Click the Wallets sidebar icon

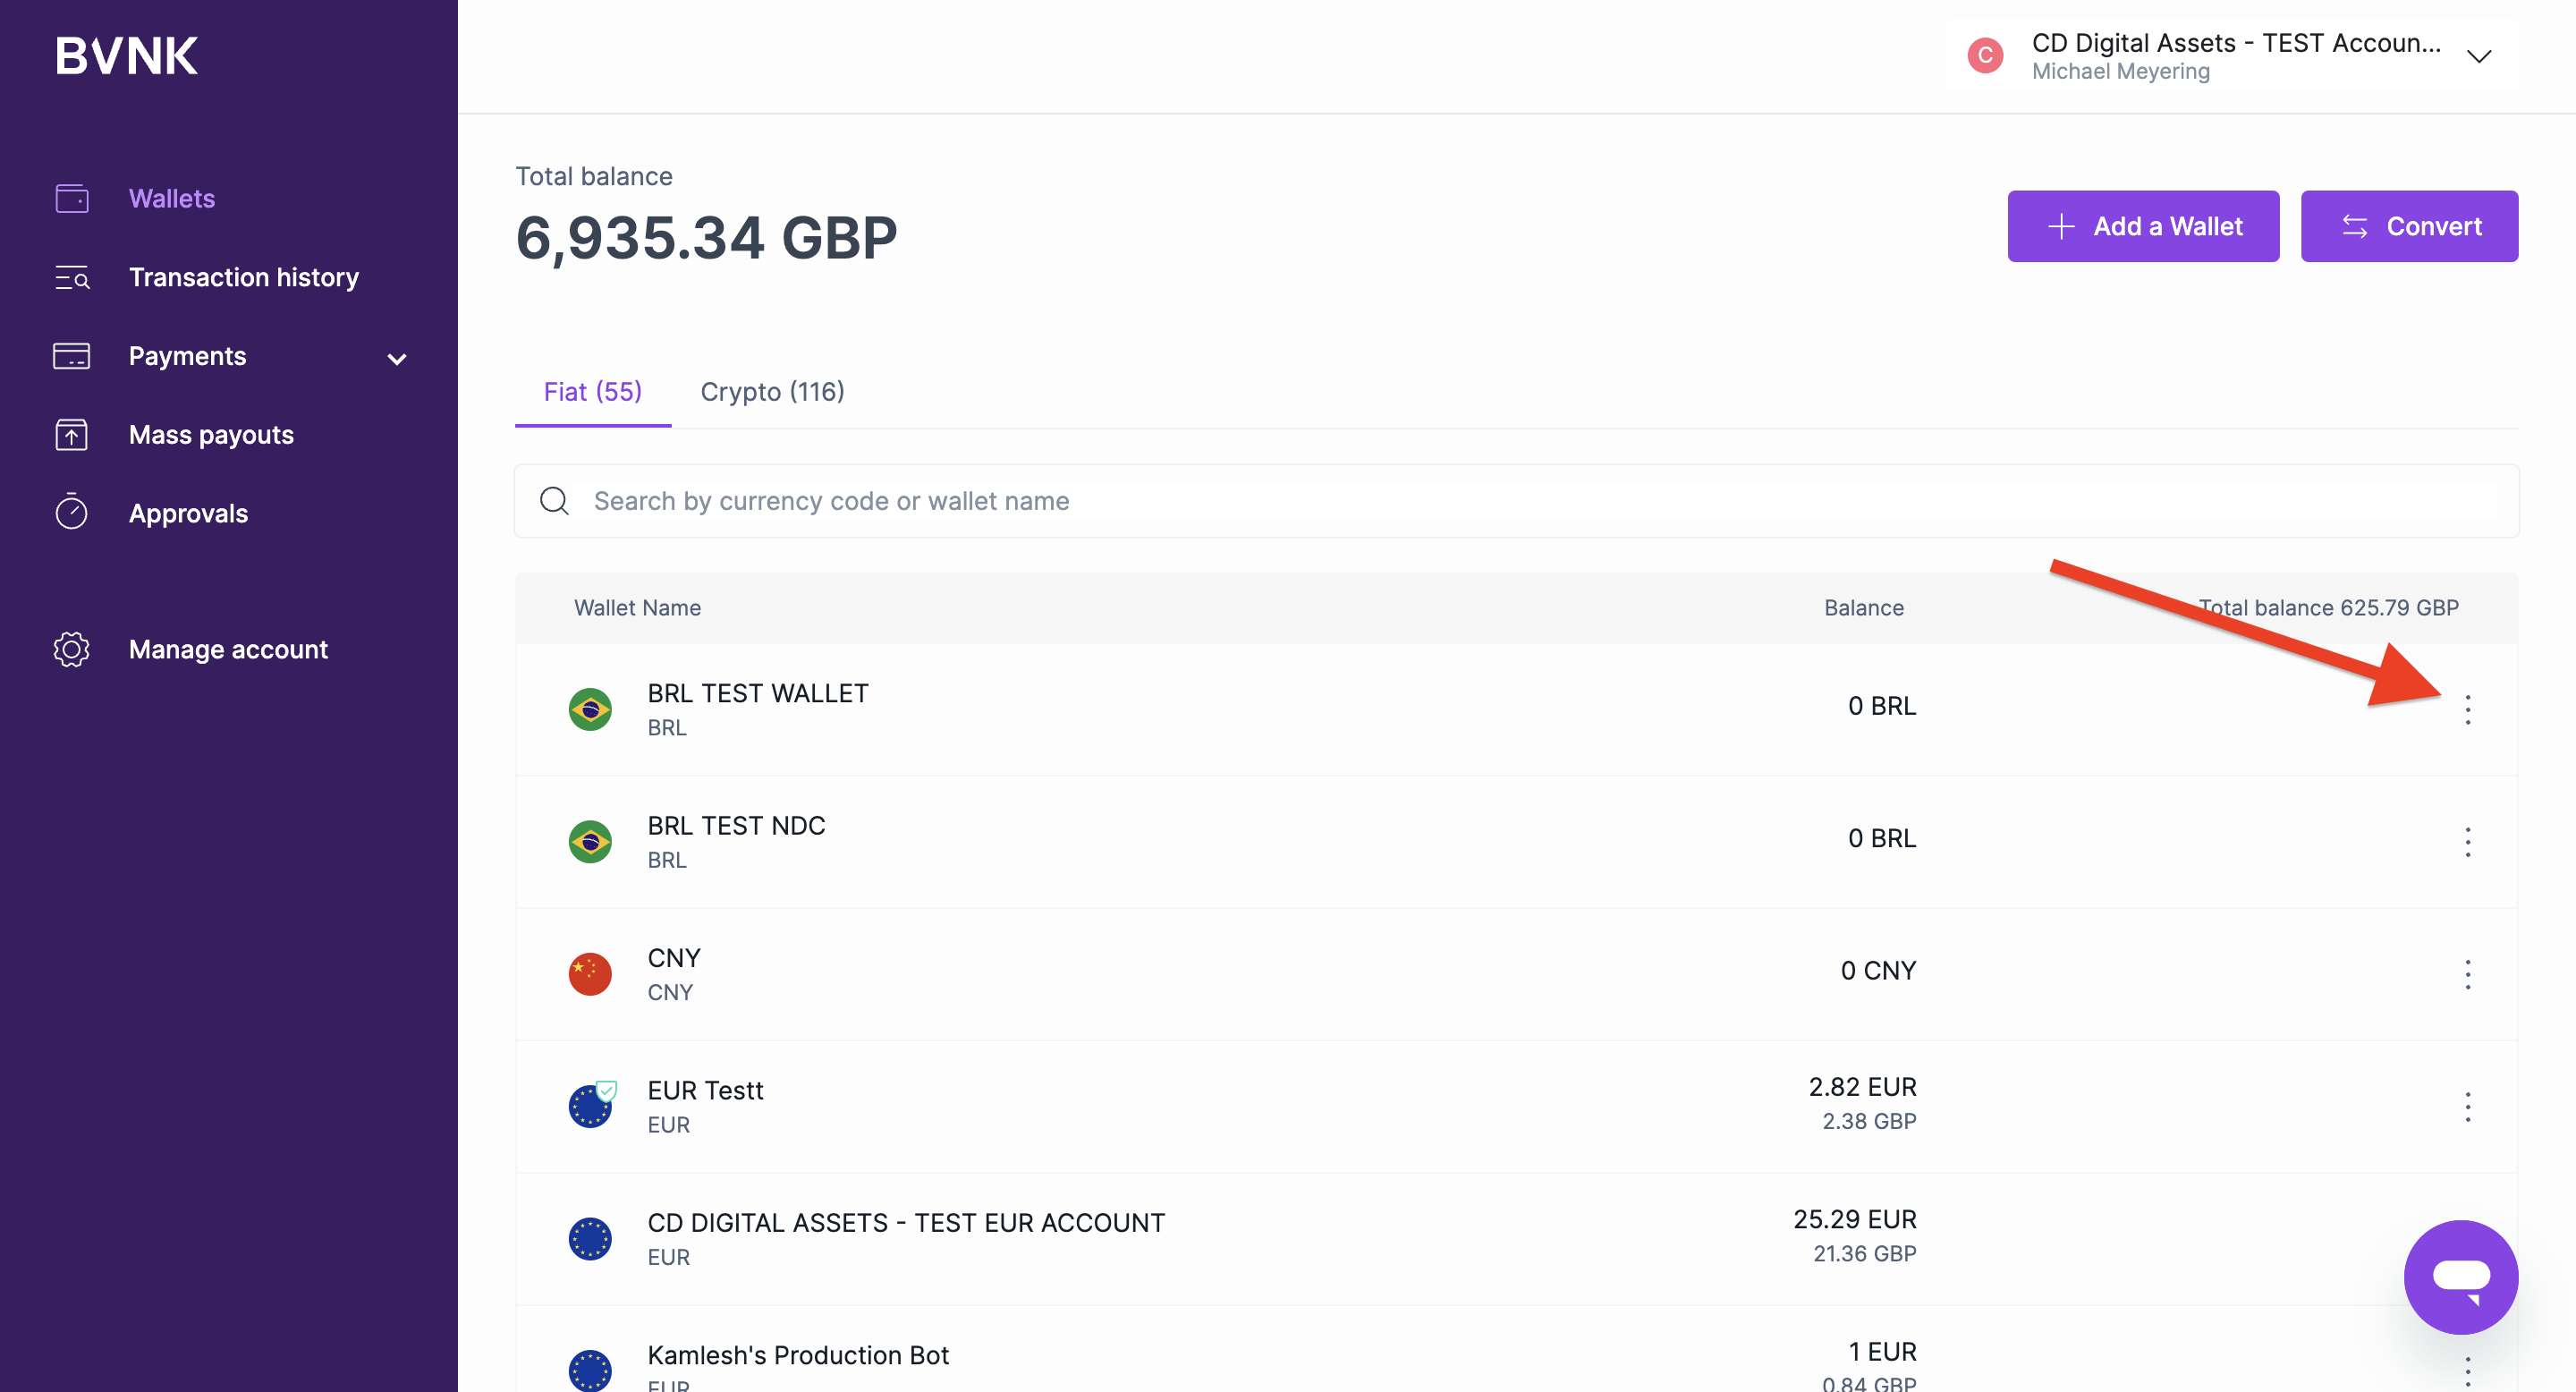pyautogui.click(x=72, y=198)
